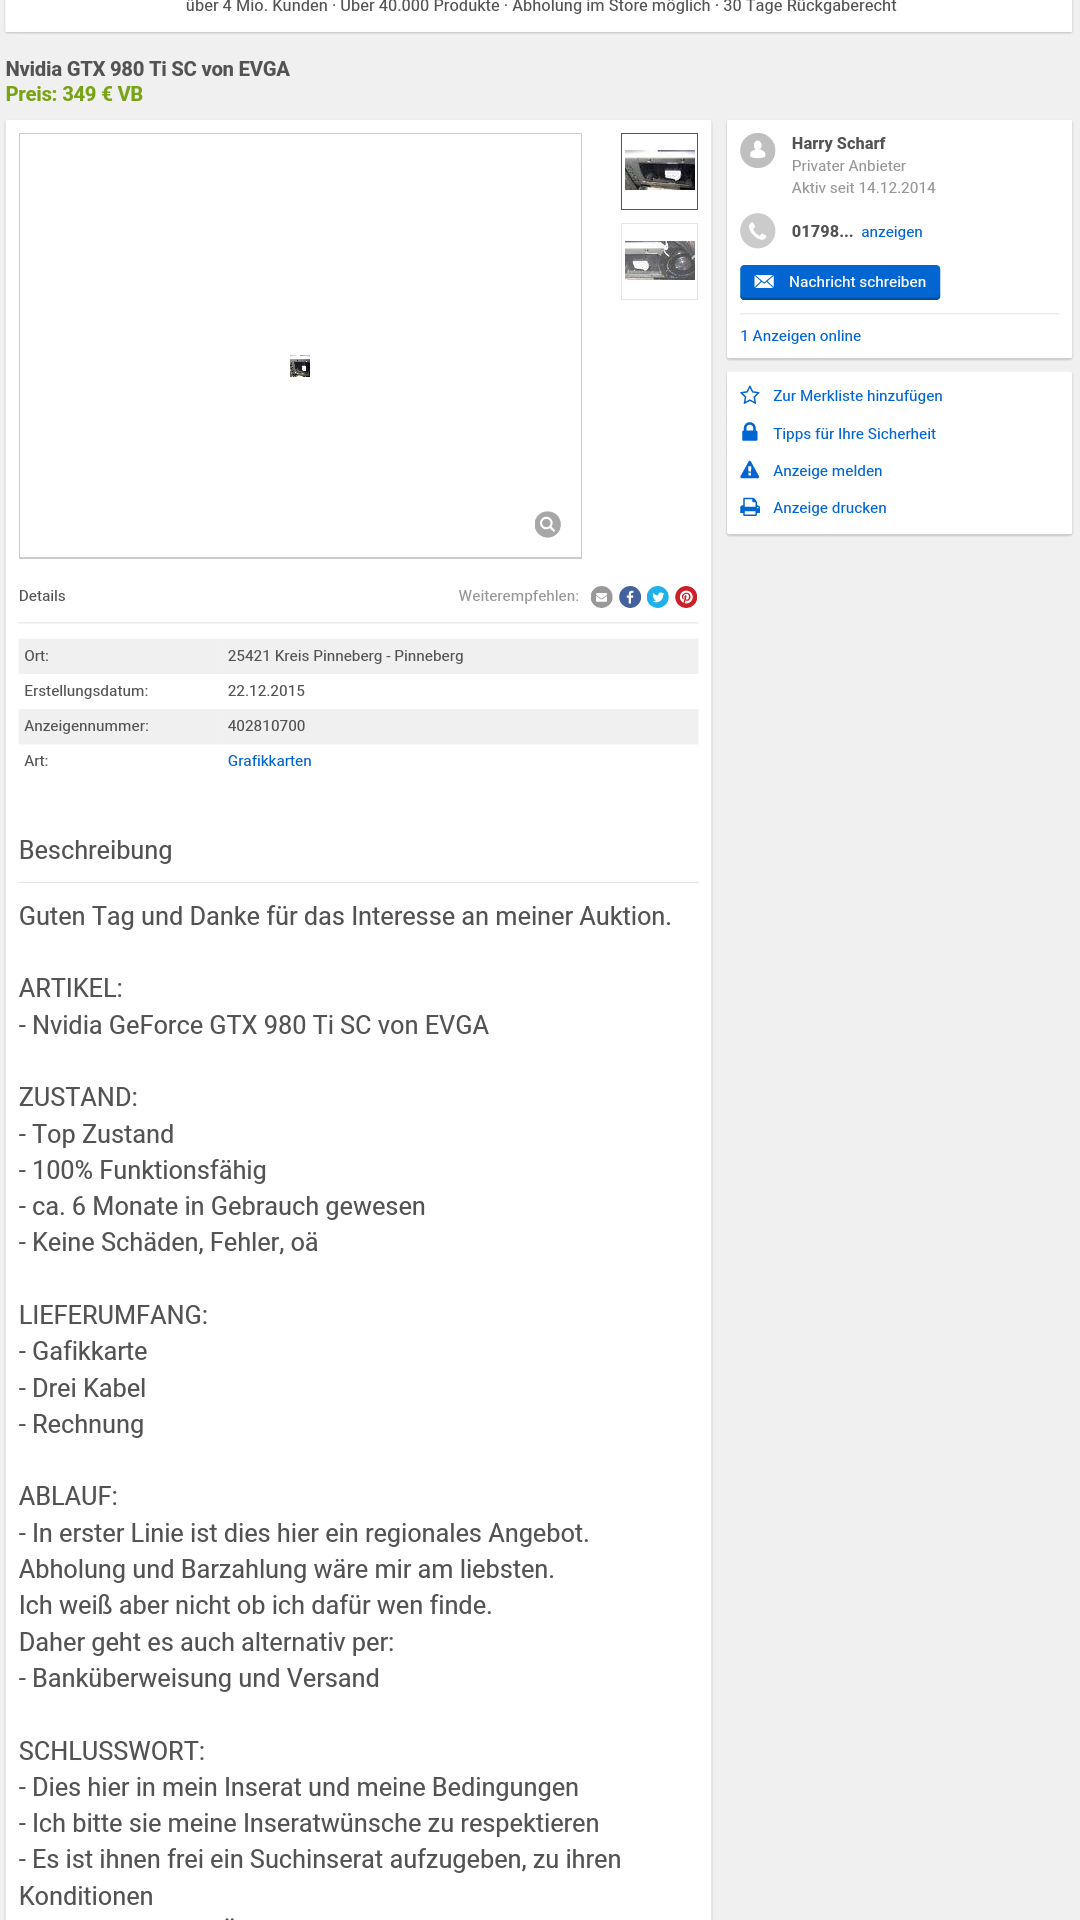Click the listing title Nvidia GTX 980 Ti SC
This screenshot has width=1080, height=1920.
(x=148, y=69)
